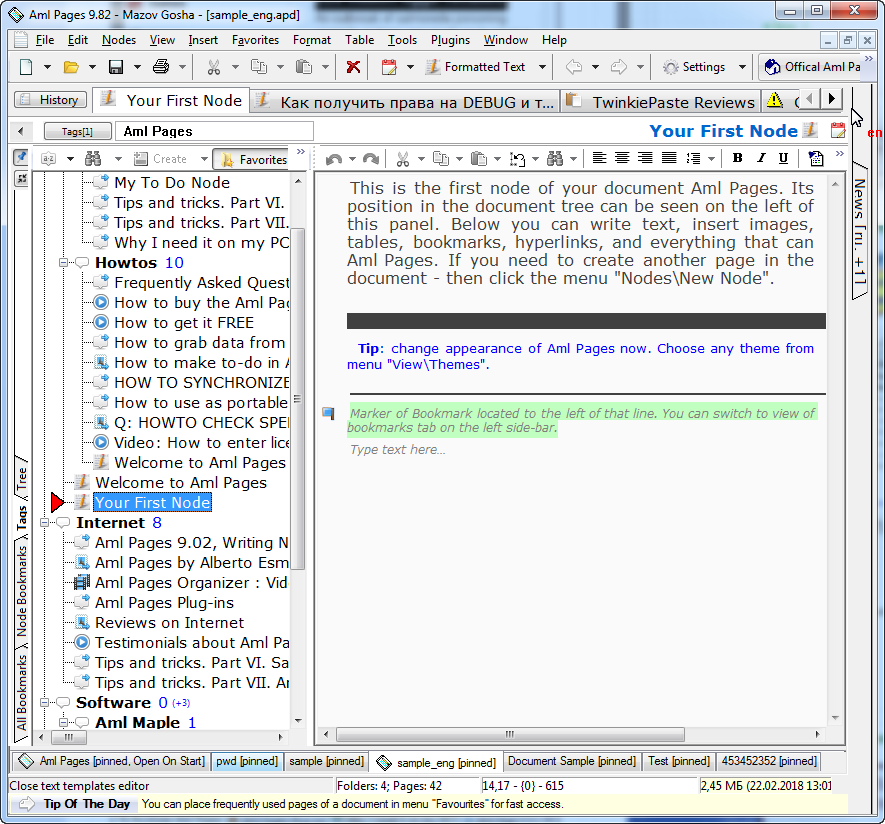
Task: Open the Plugins menu
Action: coord(450,40)
